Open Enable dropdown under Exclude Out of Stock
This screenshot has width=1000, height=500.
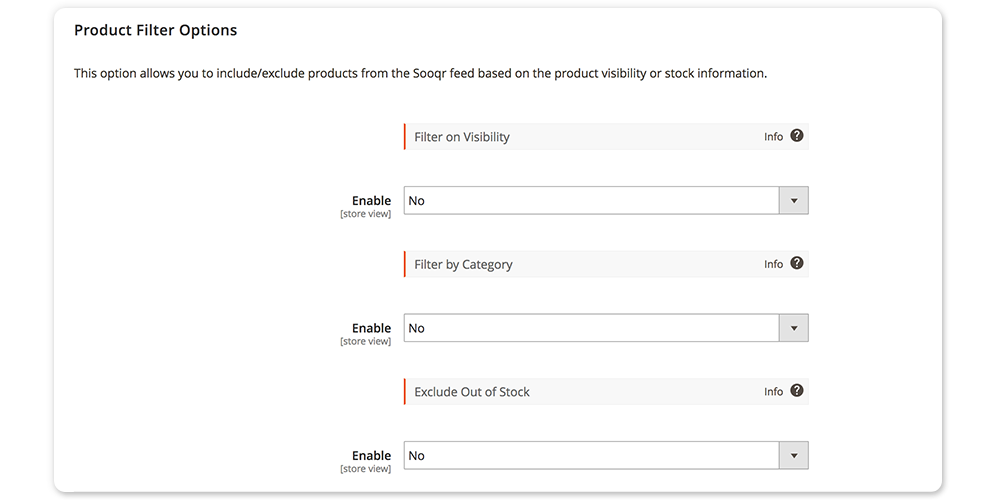click(605, 456)
